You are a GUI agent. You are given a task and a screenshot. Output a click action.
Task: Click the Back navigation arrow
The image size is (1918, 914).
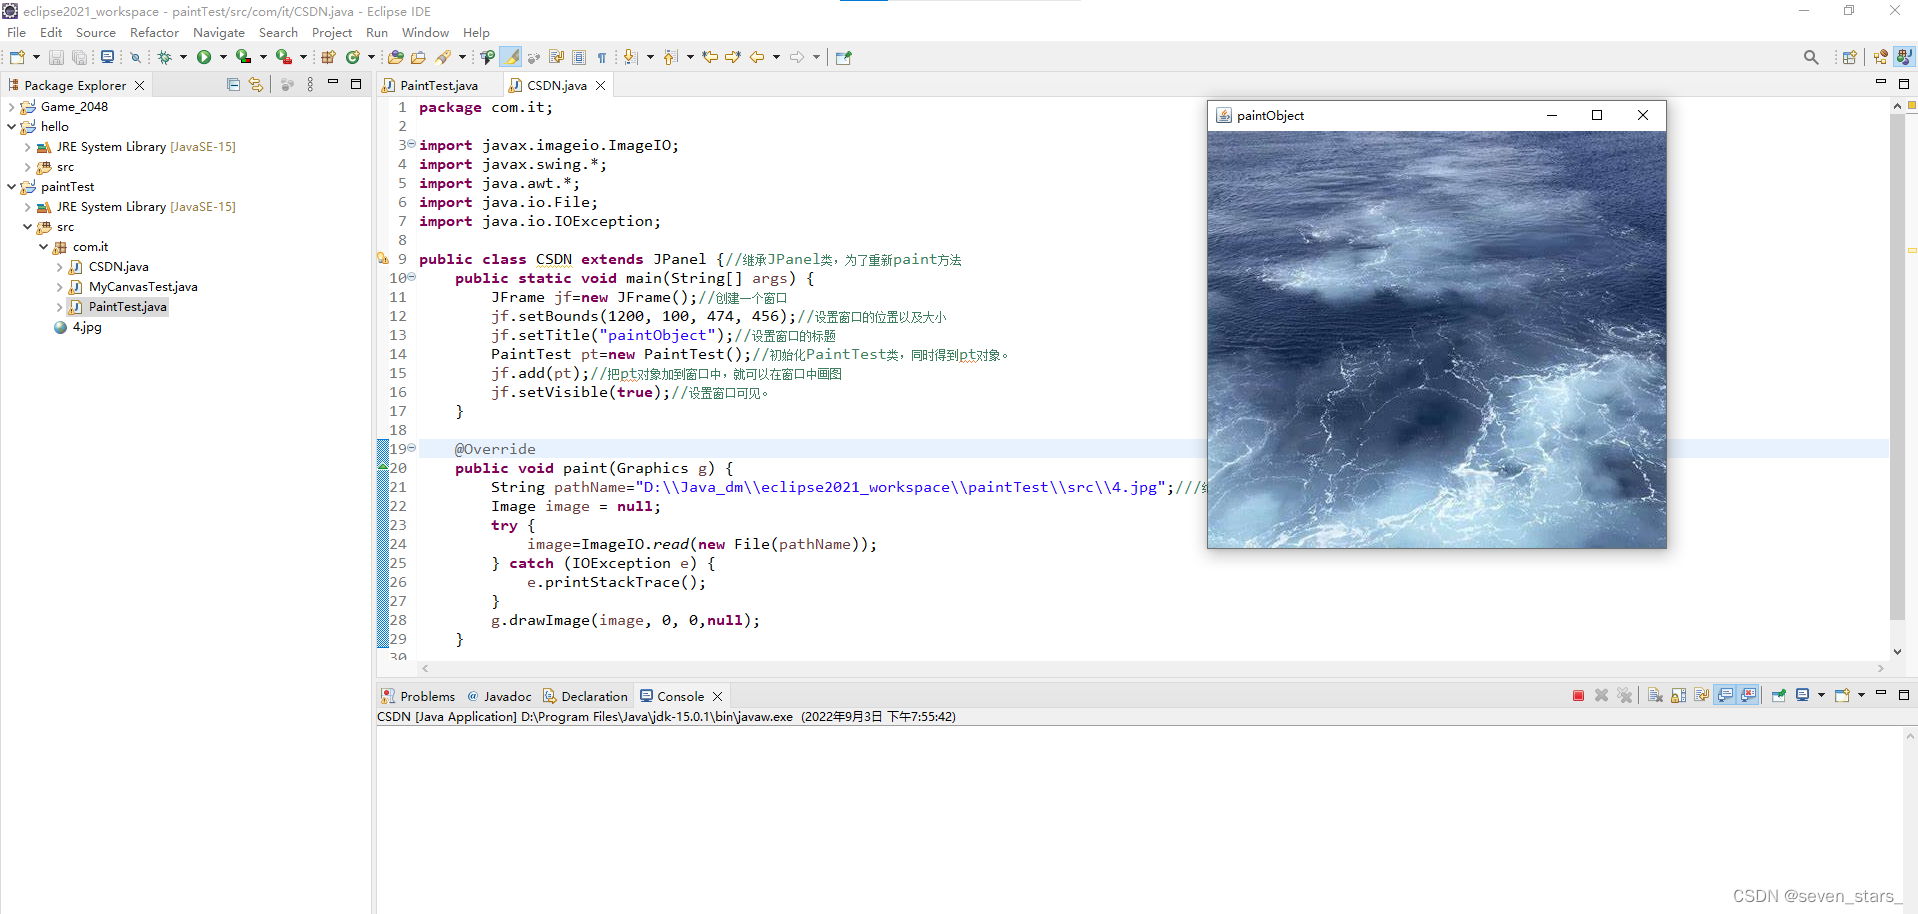pos(757,57)
